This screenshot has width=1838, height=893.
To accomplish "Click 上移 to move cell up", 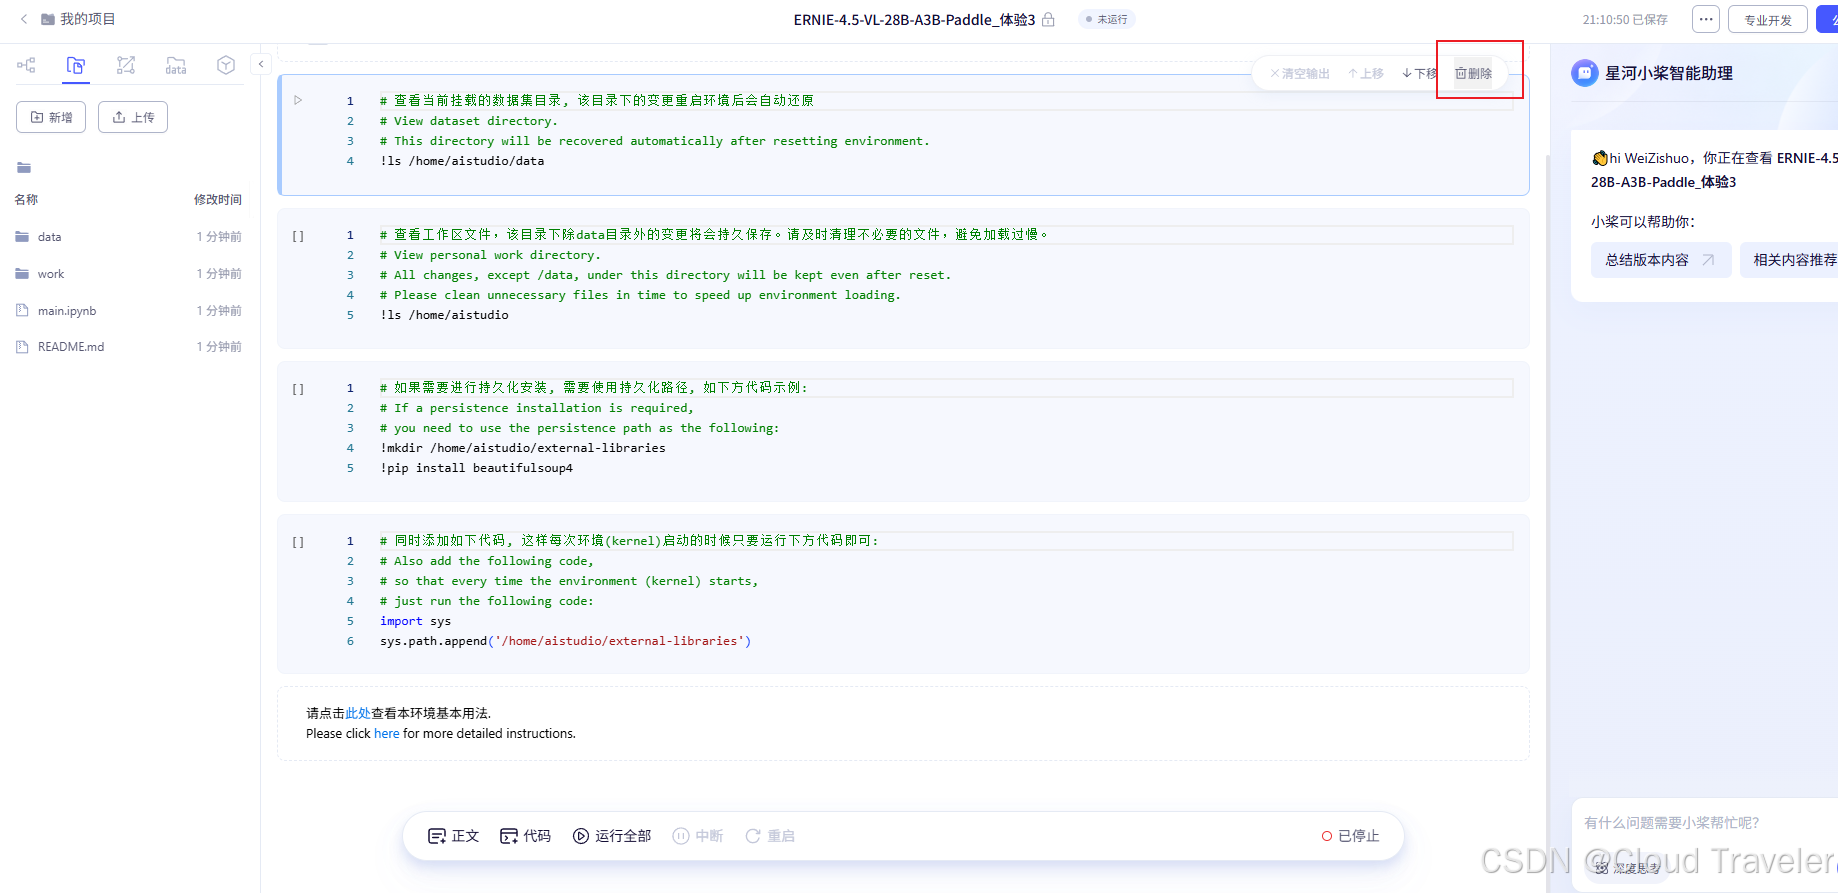I will 1366,73.
